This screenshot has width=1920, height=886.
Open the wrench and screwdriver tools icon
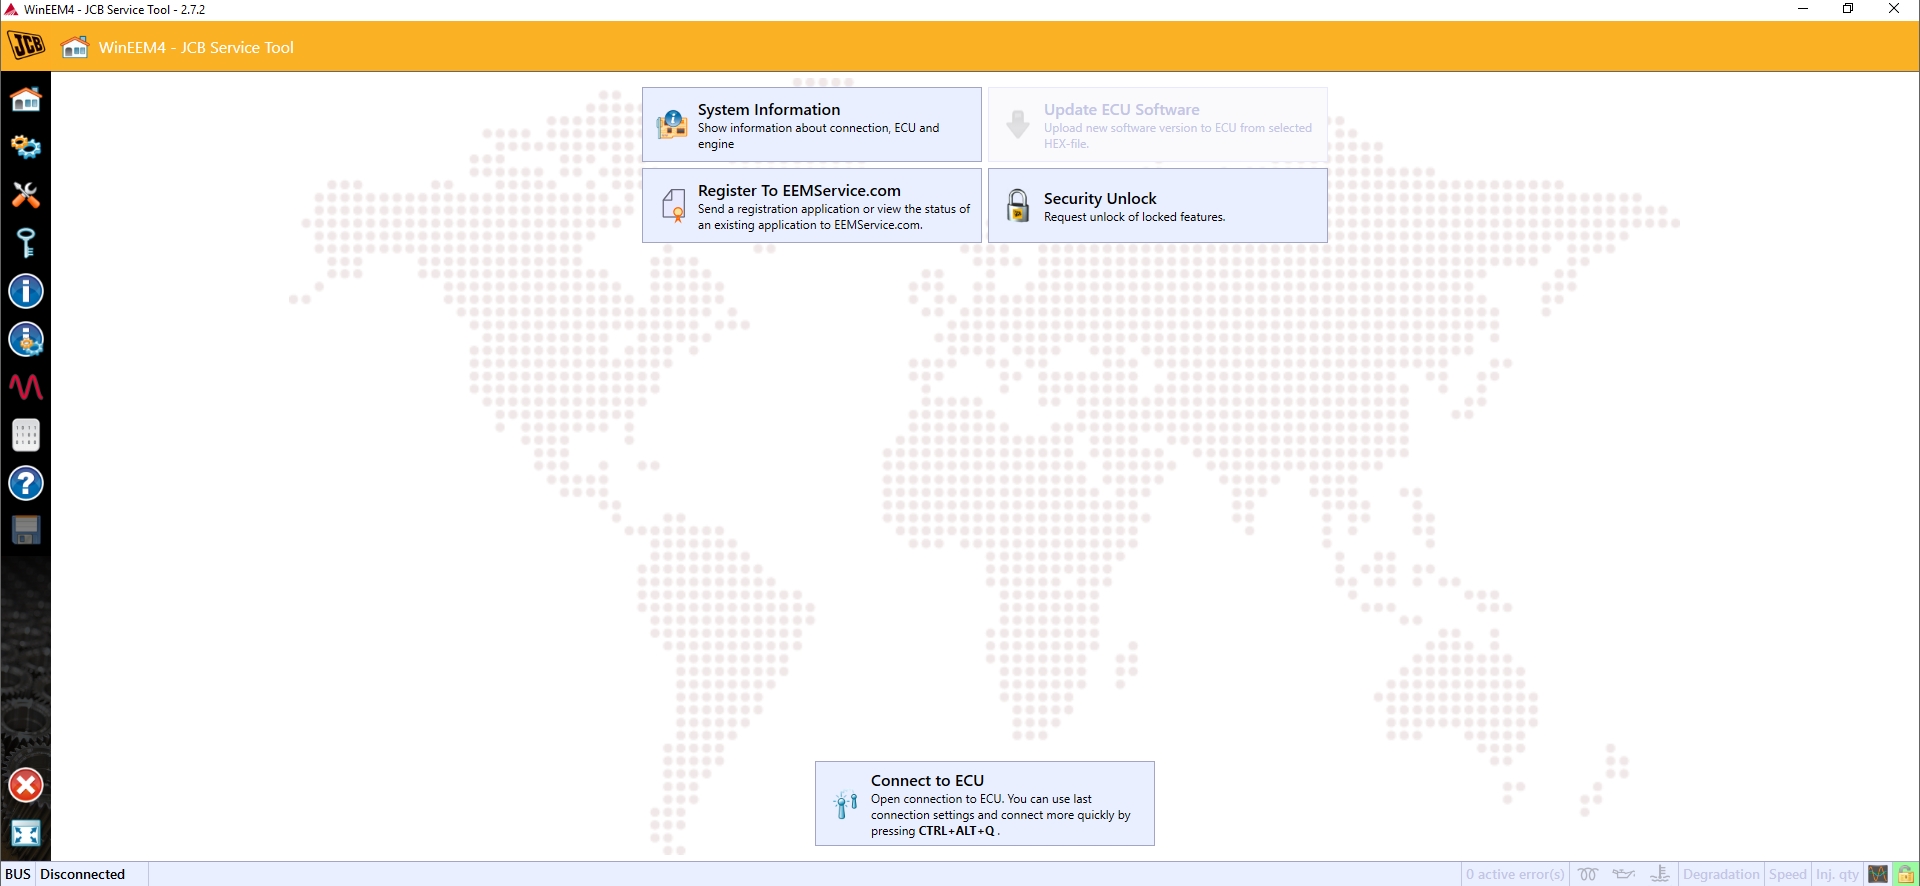click(26, 195)
